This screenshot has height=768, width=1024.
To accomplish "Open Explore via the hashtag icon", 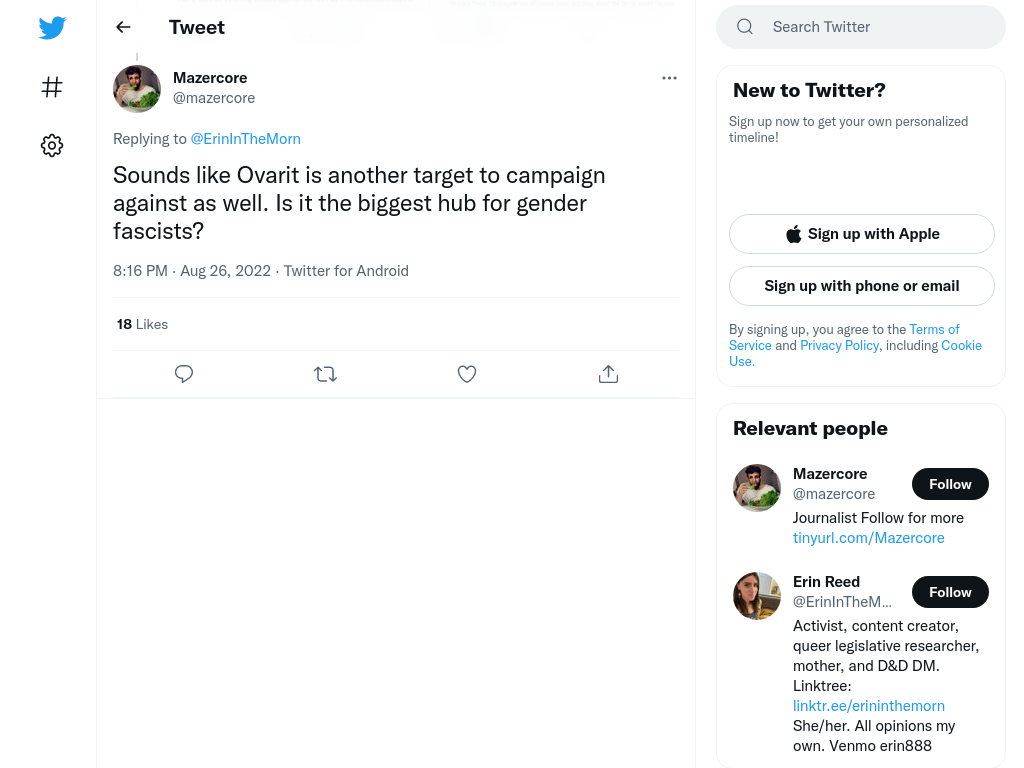I will click(52, 87).
